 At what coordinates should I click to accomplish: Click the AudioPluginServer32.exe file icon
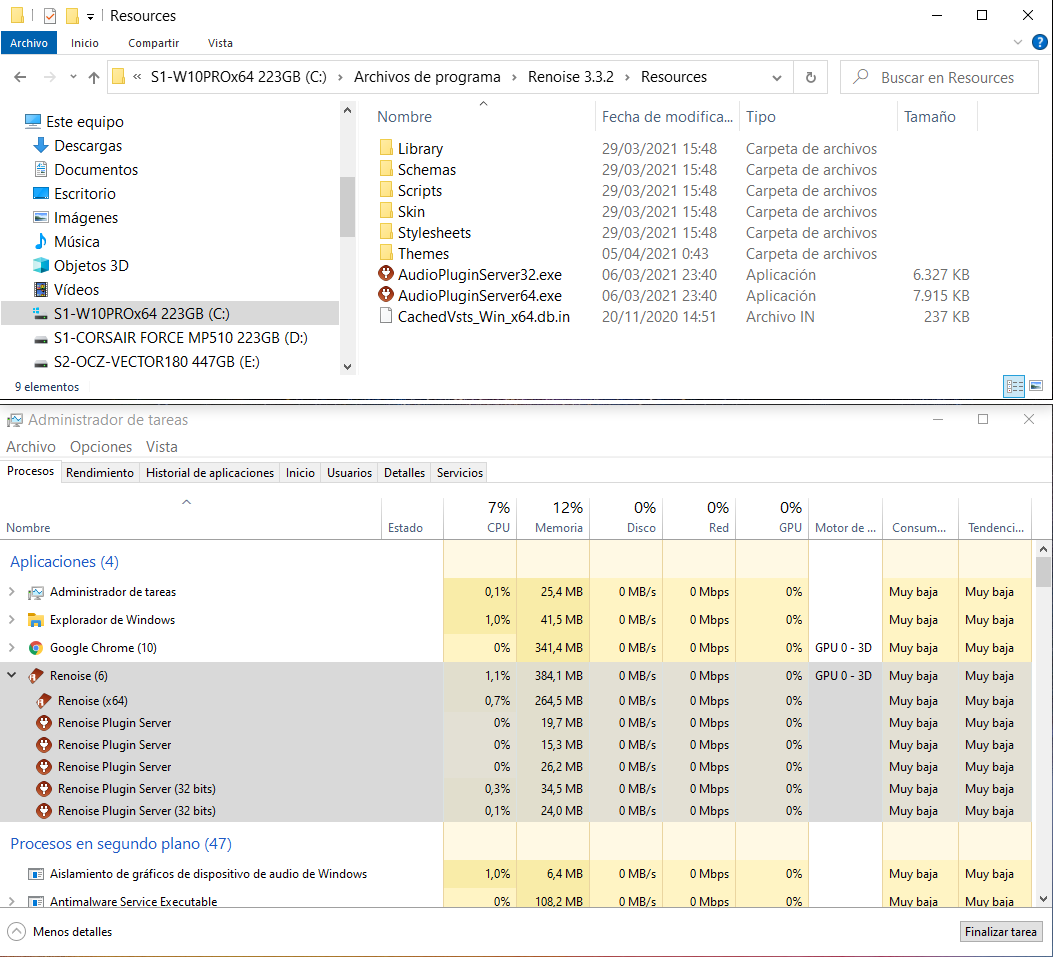pyautogui.click(x=385, y=273)
